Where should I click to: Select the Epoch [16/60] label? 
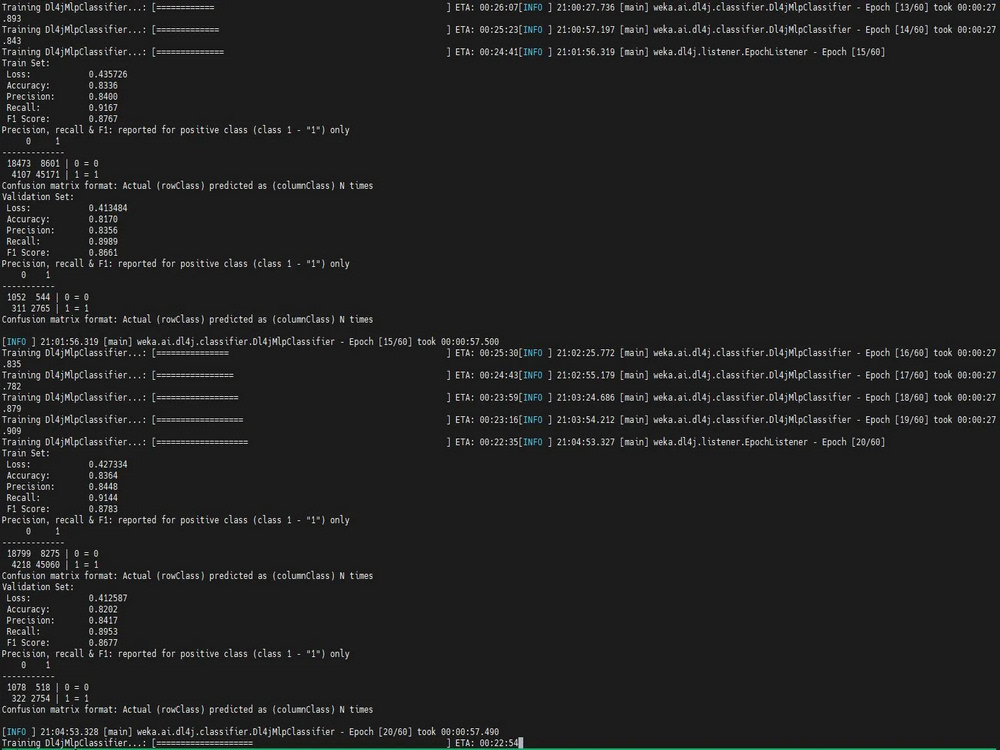[x=897, y=353]
